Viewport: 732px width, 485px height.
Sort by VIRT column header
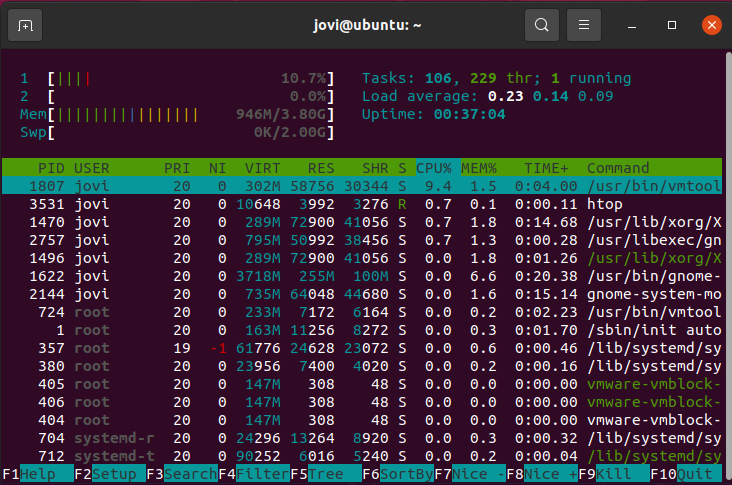pyautogui.click(x=262, y=168)
